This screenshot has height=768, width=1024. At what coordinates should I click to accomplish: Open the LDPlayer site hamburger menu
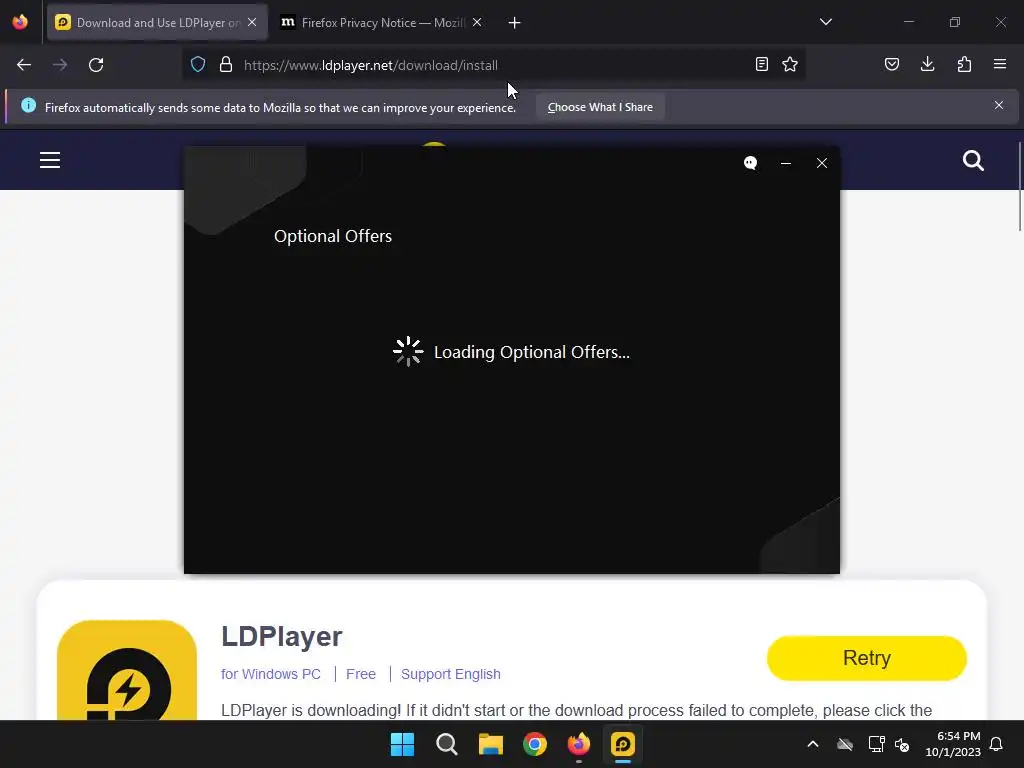(x=50, y=160)
